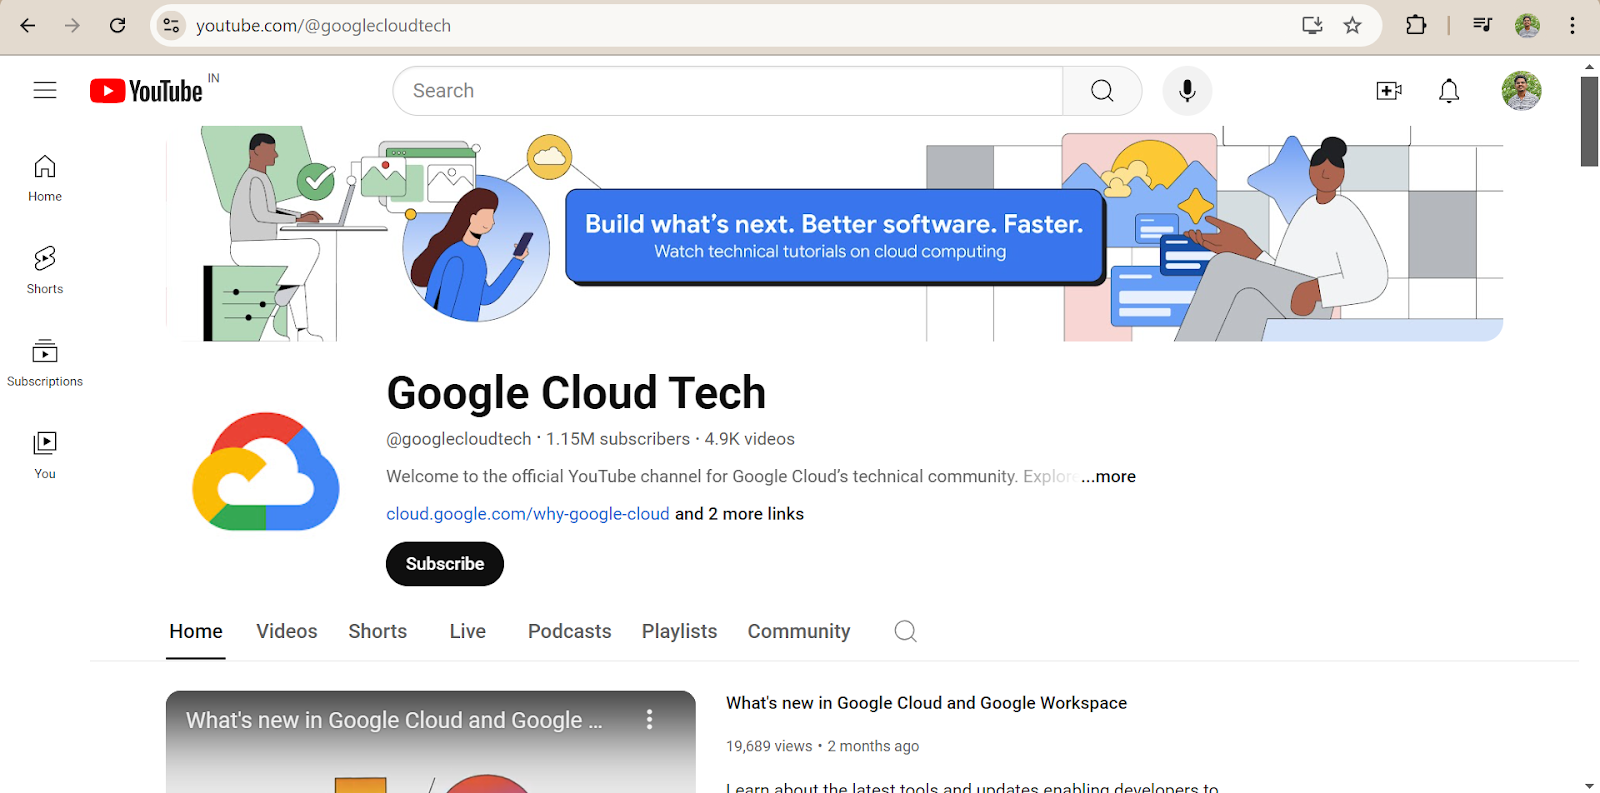1600x793 pixels.
Task: Open the notifications bell
Action: tap(1449, 91)
